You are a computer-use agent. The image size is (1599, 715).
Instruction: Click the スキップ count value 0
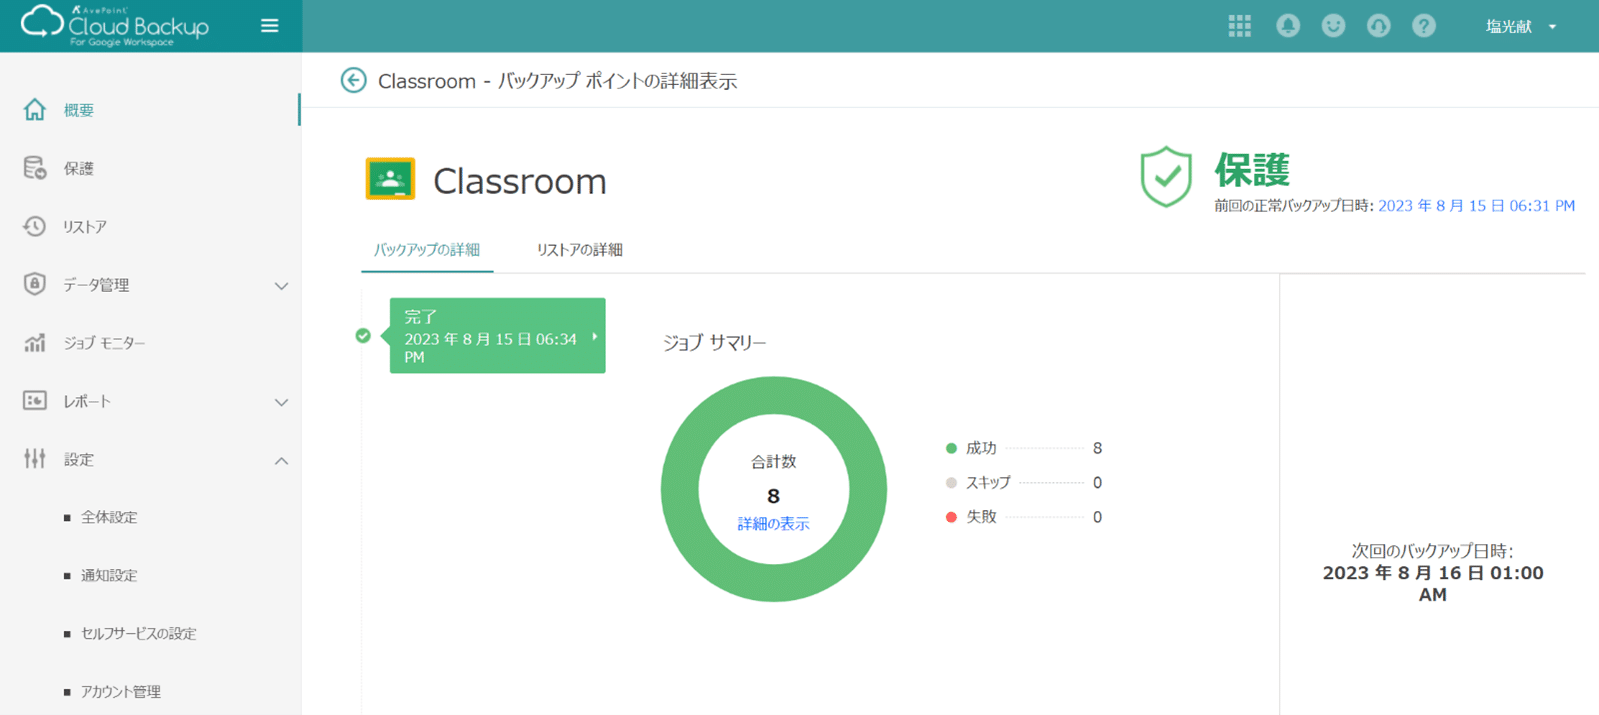[1097, 483]
